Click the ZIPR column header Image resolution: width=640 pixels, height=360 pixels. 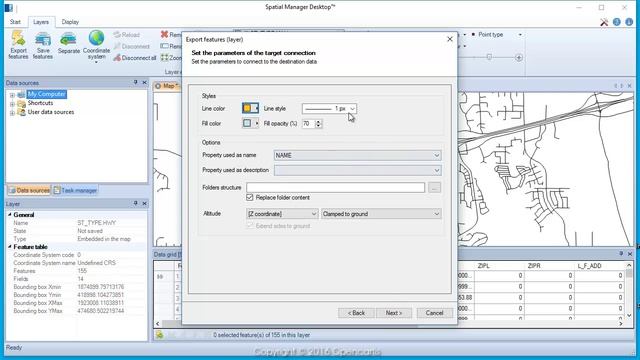[549, 266]
